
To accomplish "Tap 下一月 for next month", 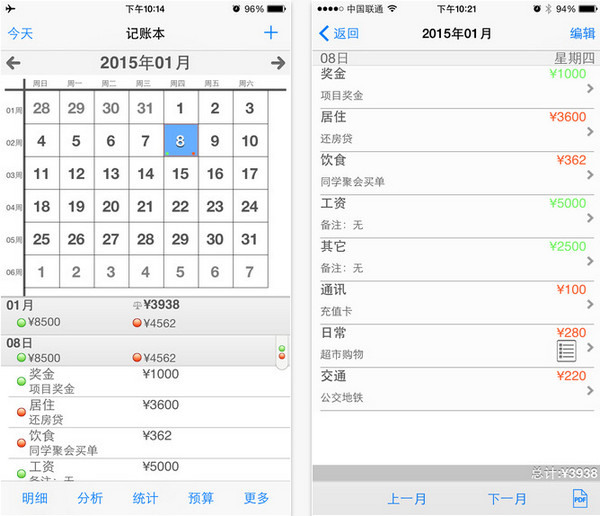I will click(507, 499).
